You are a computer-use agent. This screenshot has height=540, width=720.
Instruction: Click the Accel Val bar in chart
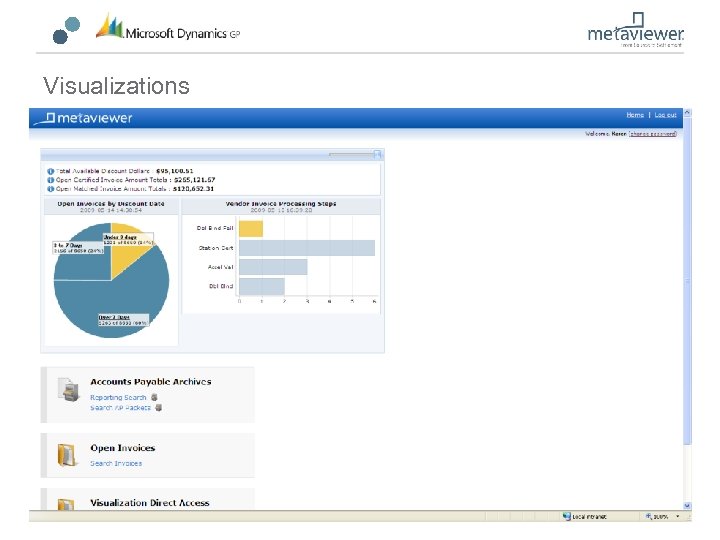click(273, 267)
